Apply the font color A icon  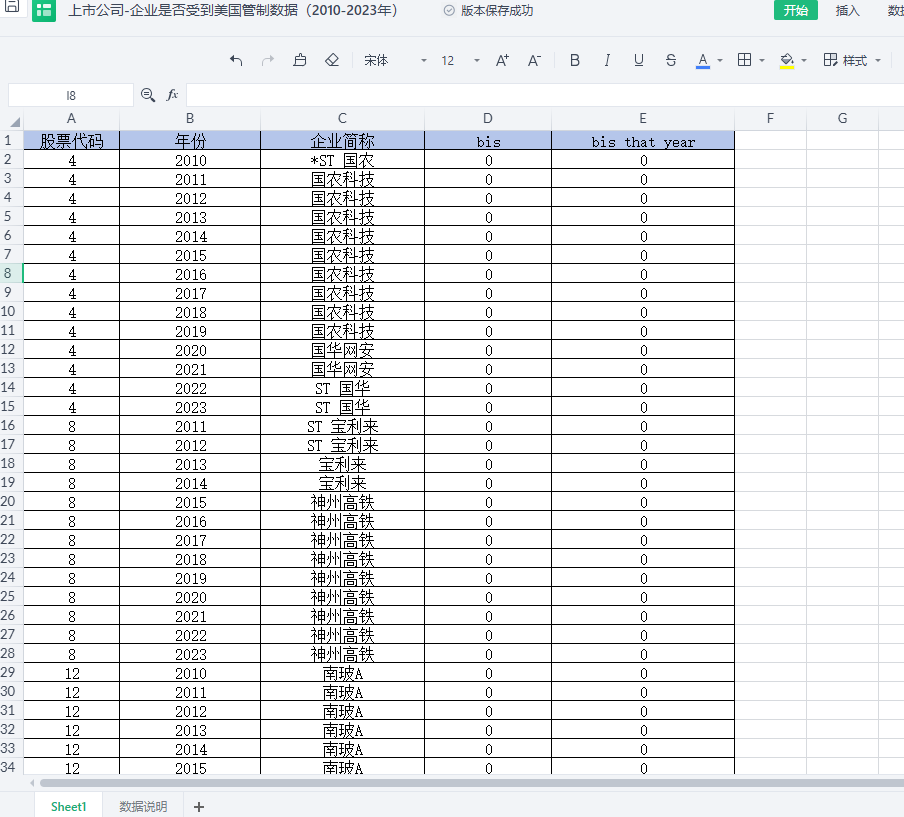tap(702, 60)
